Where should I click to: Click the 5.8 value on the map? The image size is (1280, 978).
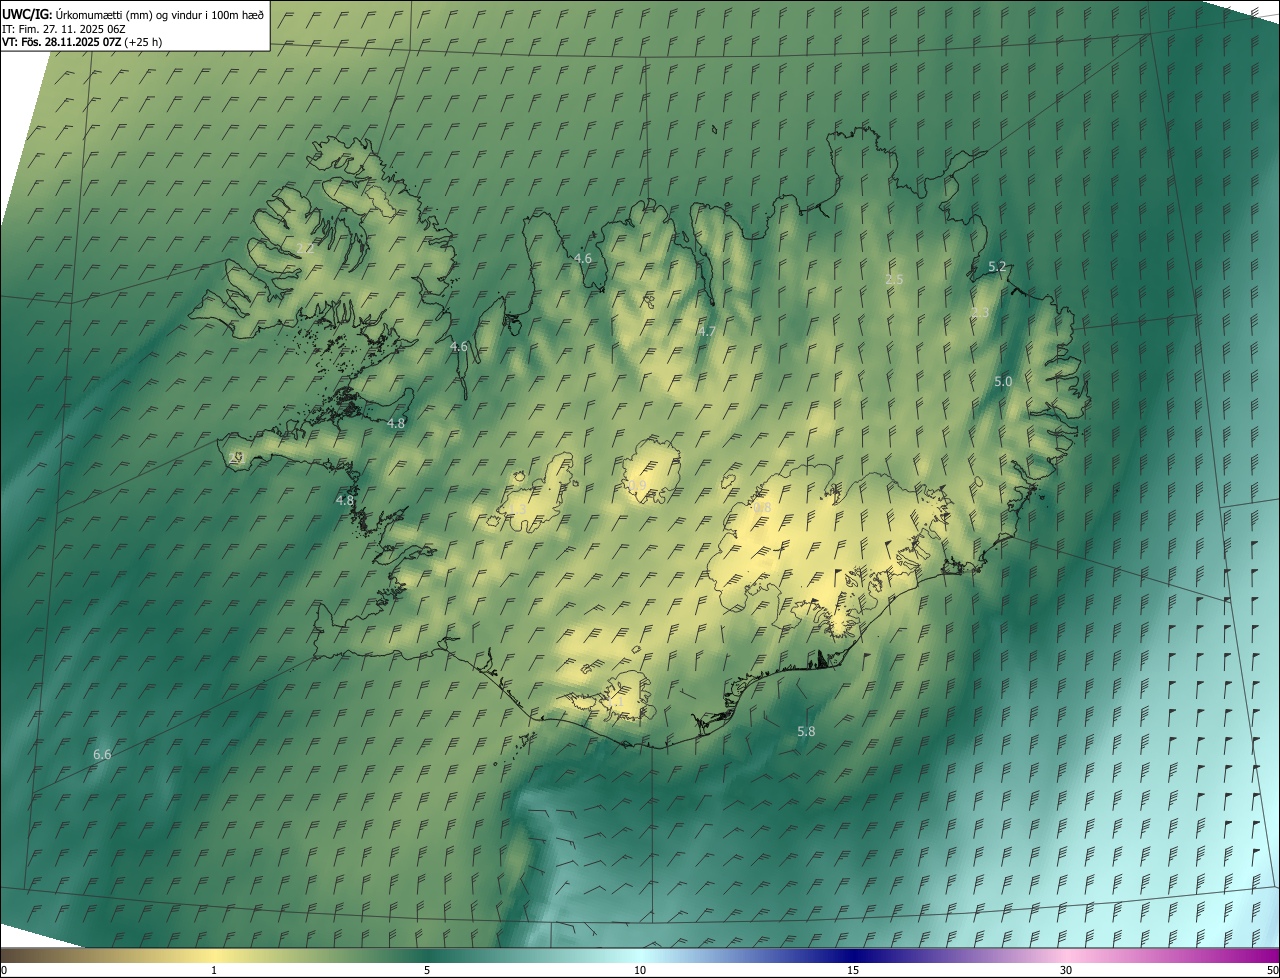click(806, 732)
